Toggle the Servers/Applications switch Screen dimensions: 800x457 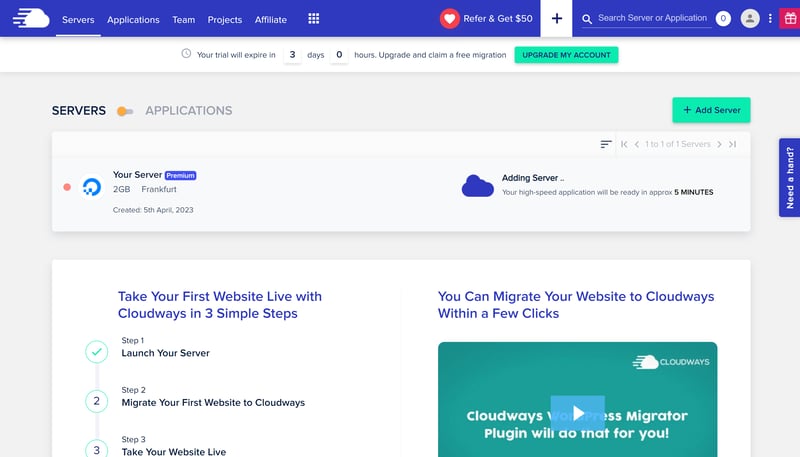(x=125, y=111)
